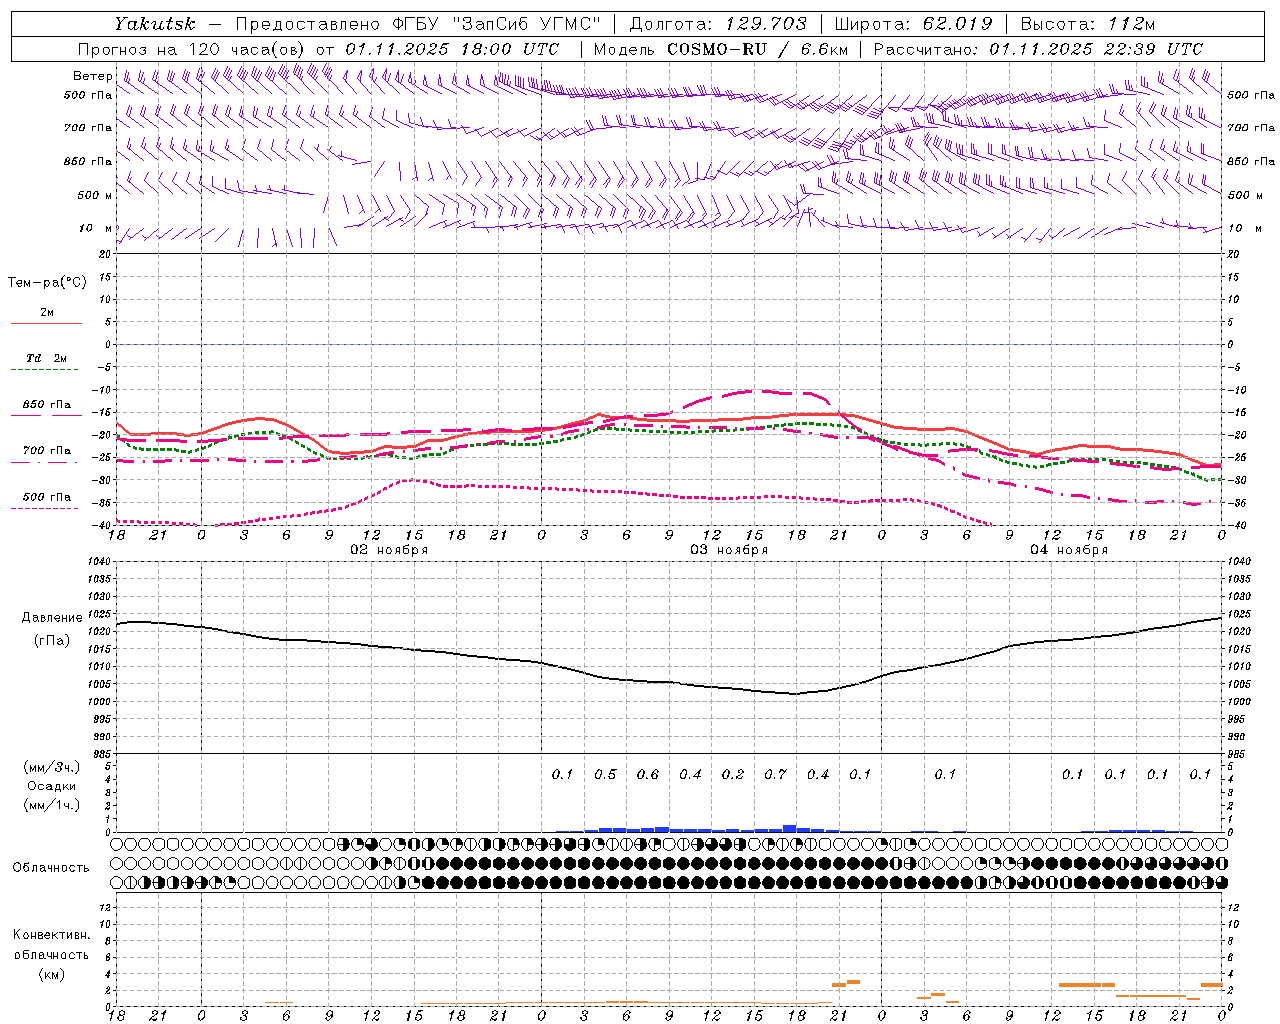
Task: Click the 'Давление' pressure panel label
Action: (x=52, y=617)
